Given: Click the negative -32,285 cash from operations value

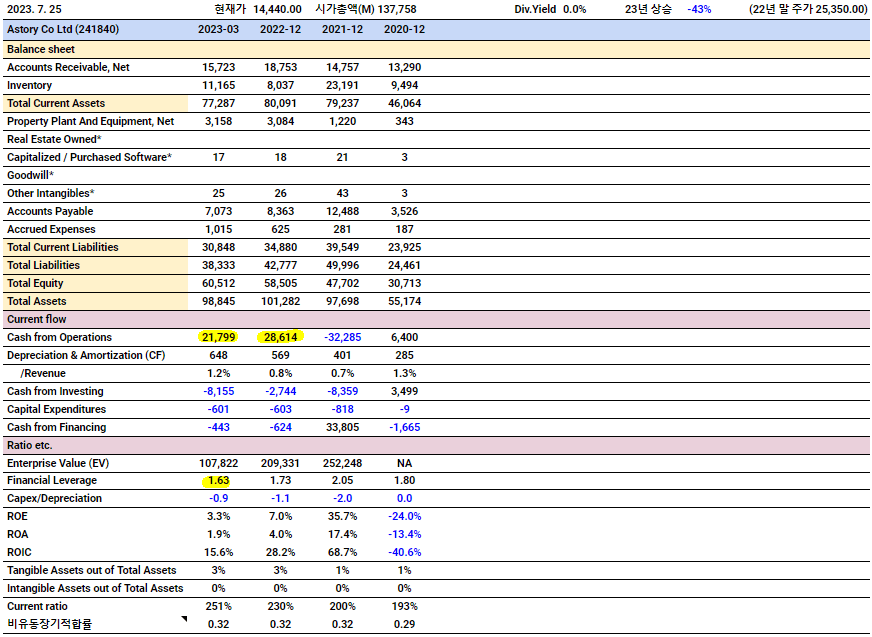Looking at the screenshot, I should coord(342,338).
